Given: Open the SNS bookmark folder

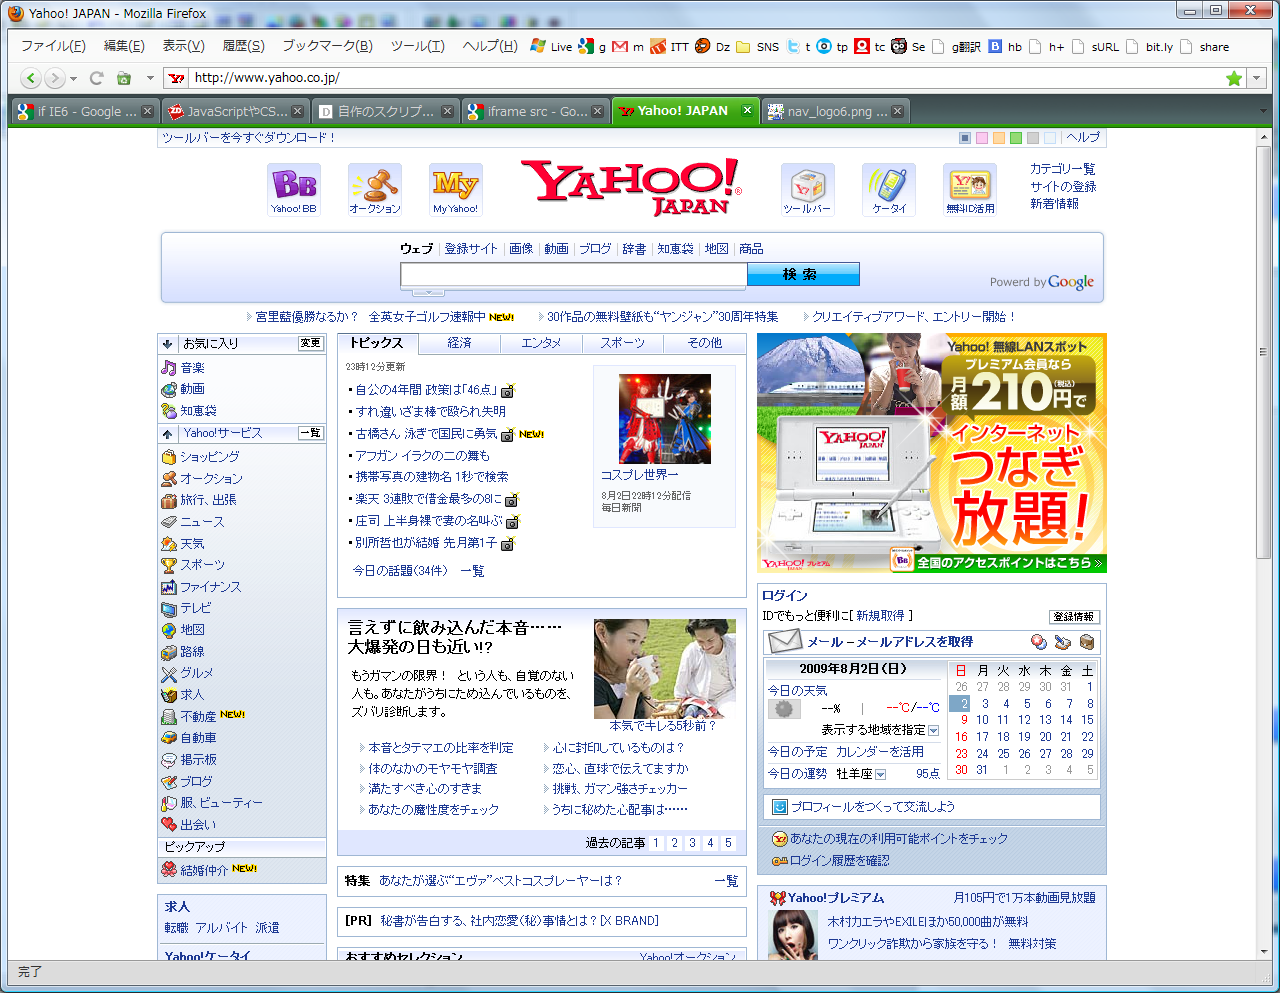Looking at the screenshot, I should coord(757,46).
